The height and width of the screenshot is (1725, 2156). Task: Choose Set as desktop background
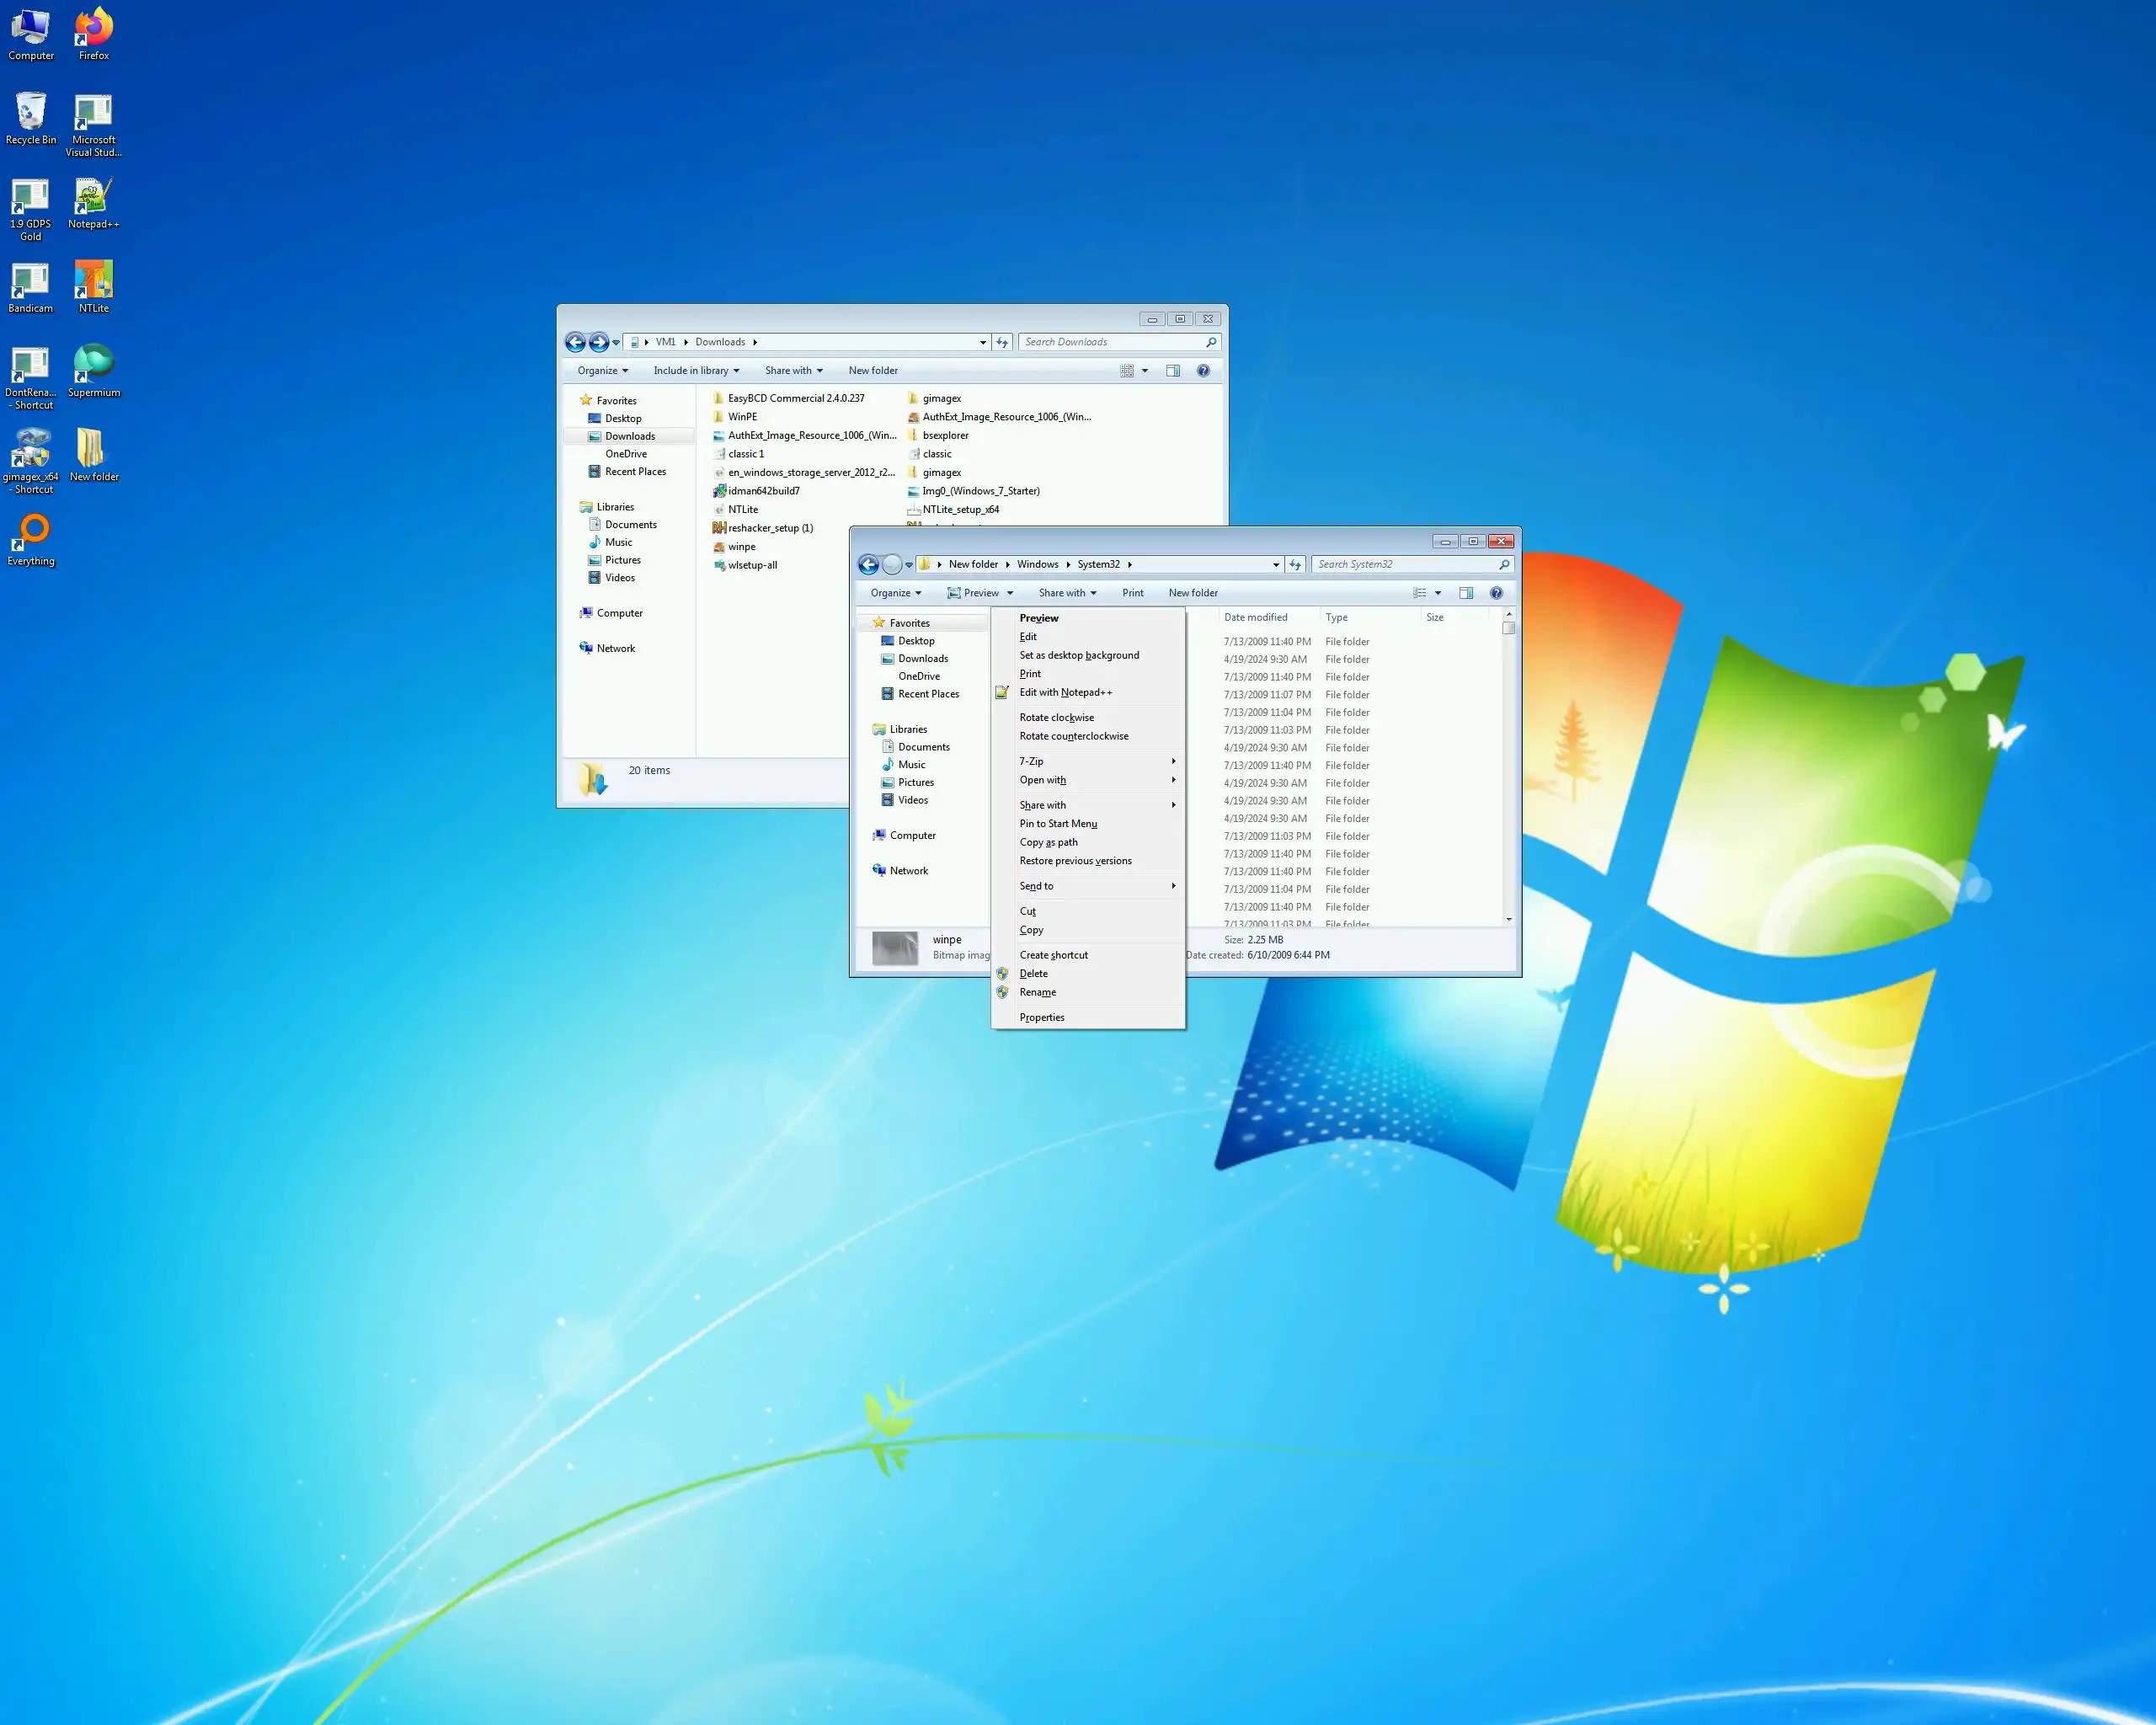(x=1079, y=656)
